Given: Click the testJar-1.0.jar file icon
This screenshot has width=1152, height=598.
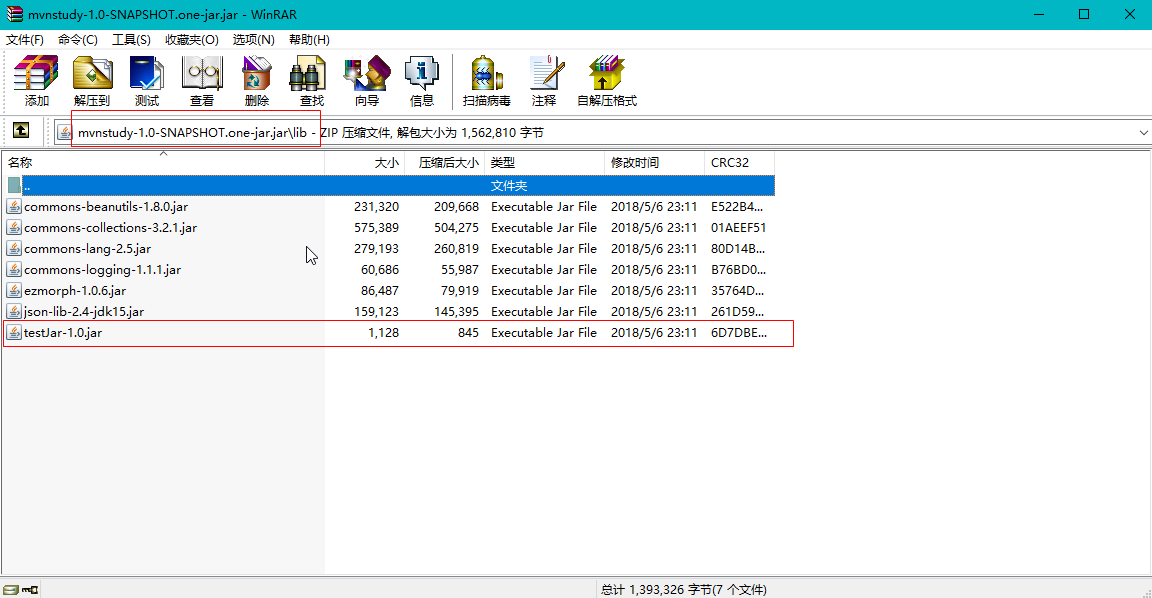Looking at the screenshot, I should coord(14,333).
